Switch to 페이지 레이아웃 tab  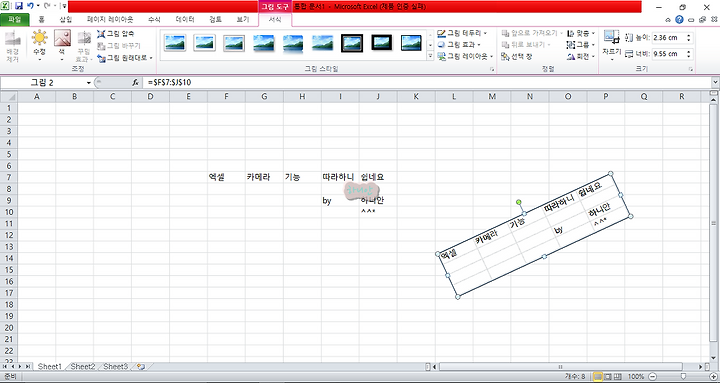(110, 20)
